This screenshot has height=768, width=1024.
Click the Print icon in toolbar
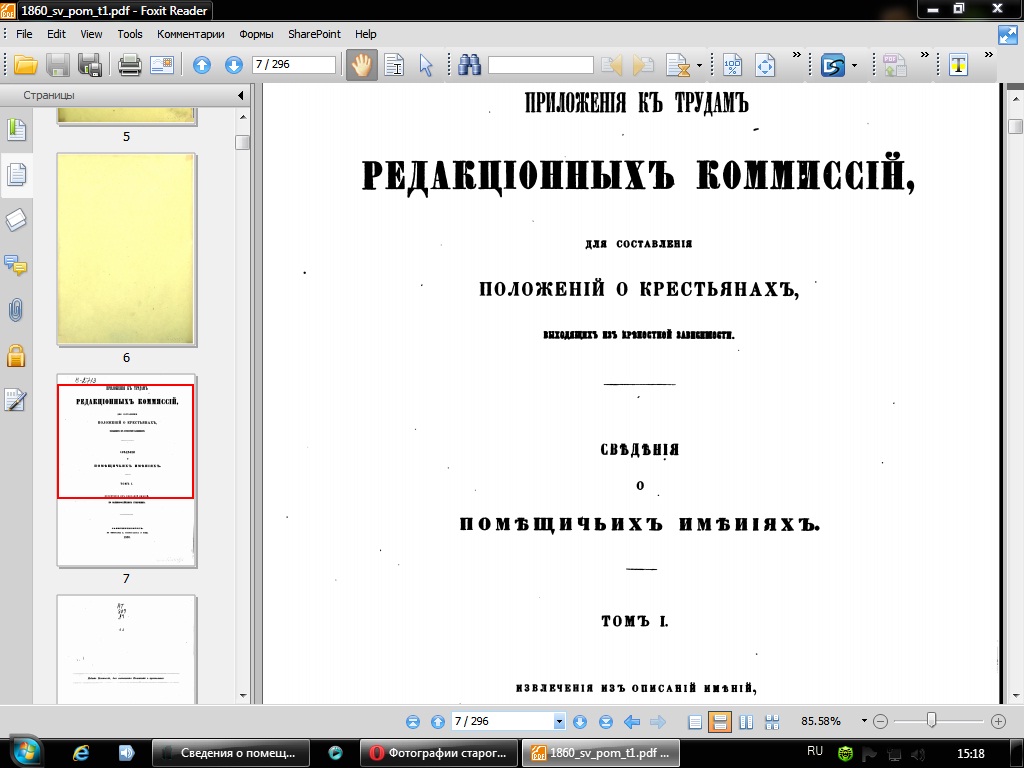[129, 66]
